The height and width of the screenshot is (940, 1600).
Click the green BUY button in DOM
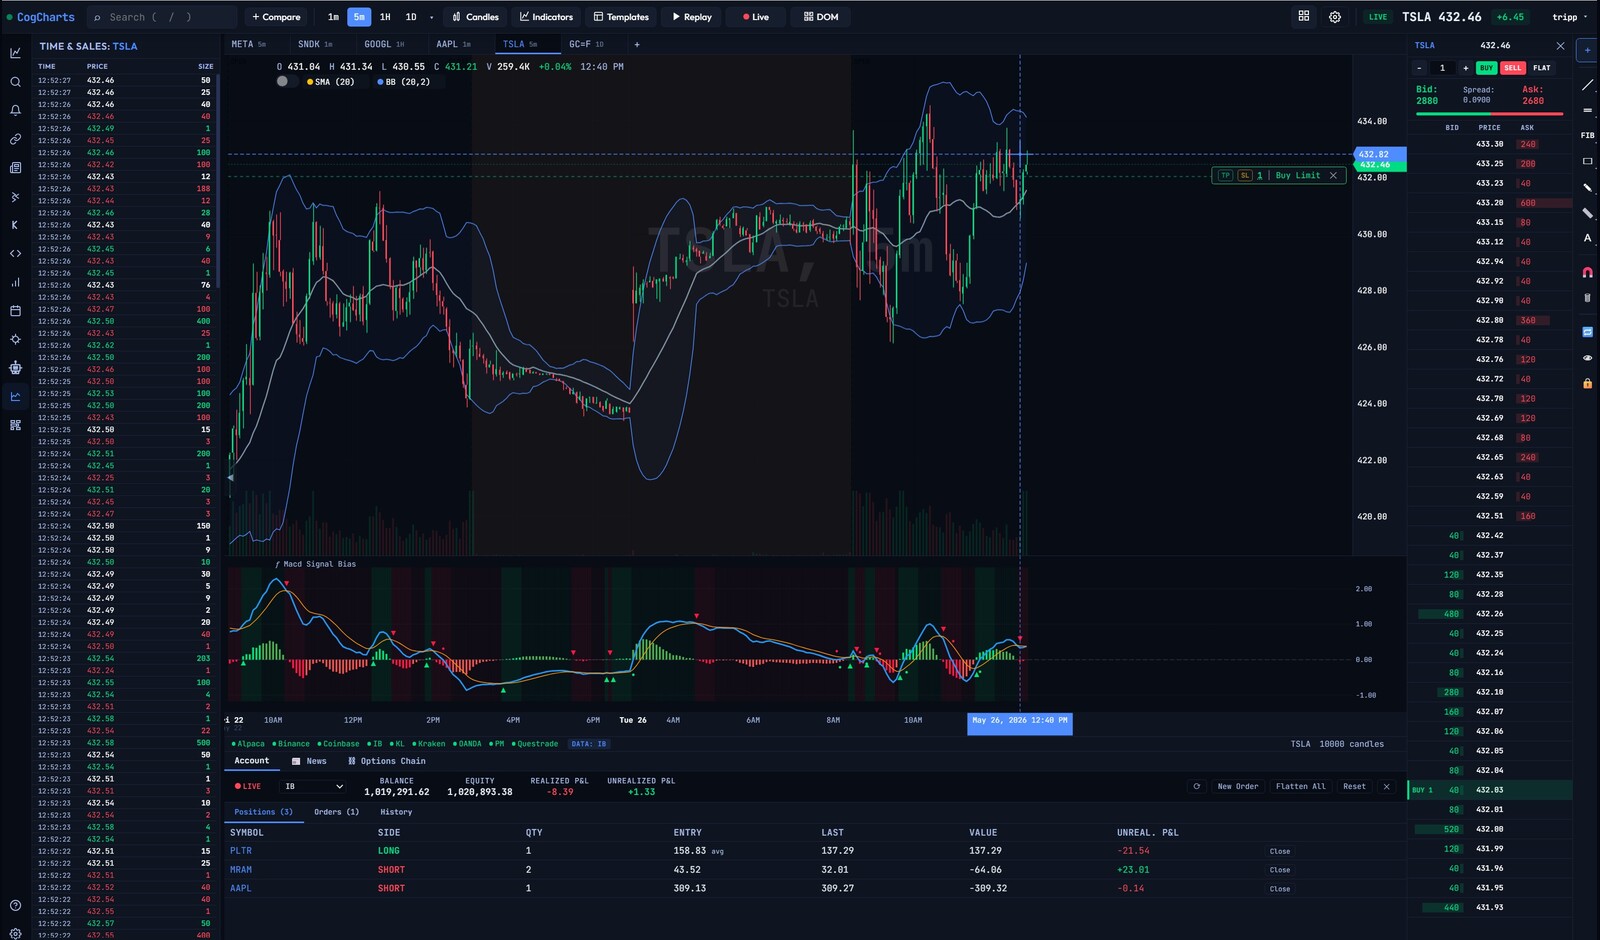tap(1486, 68)
